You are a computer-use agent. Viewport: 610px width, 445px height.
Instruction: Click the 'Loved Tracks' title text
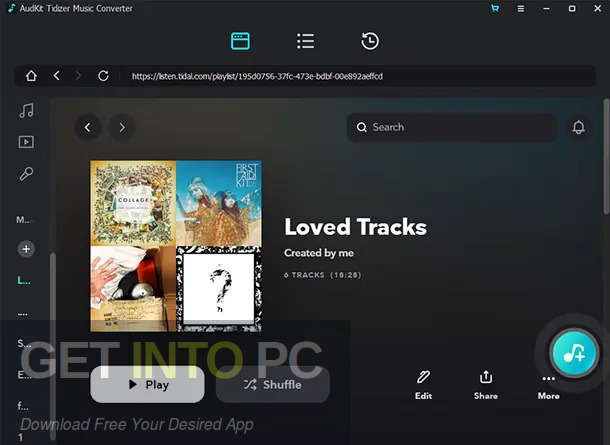(x=356, y=227)
